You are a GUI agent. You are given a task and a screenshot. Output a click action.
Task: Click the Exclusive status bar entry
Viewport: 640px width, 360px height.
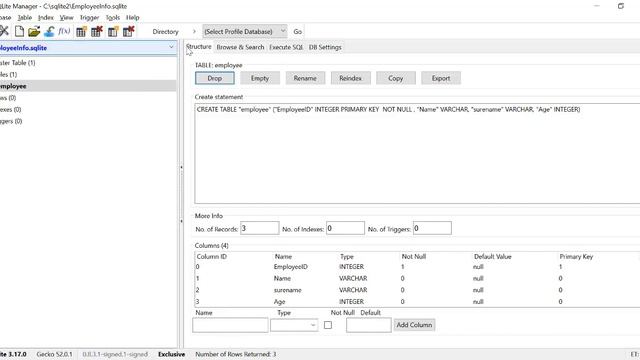171,354
